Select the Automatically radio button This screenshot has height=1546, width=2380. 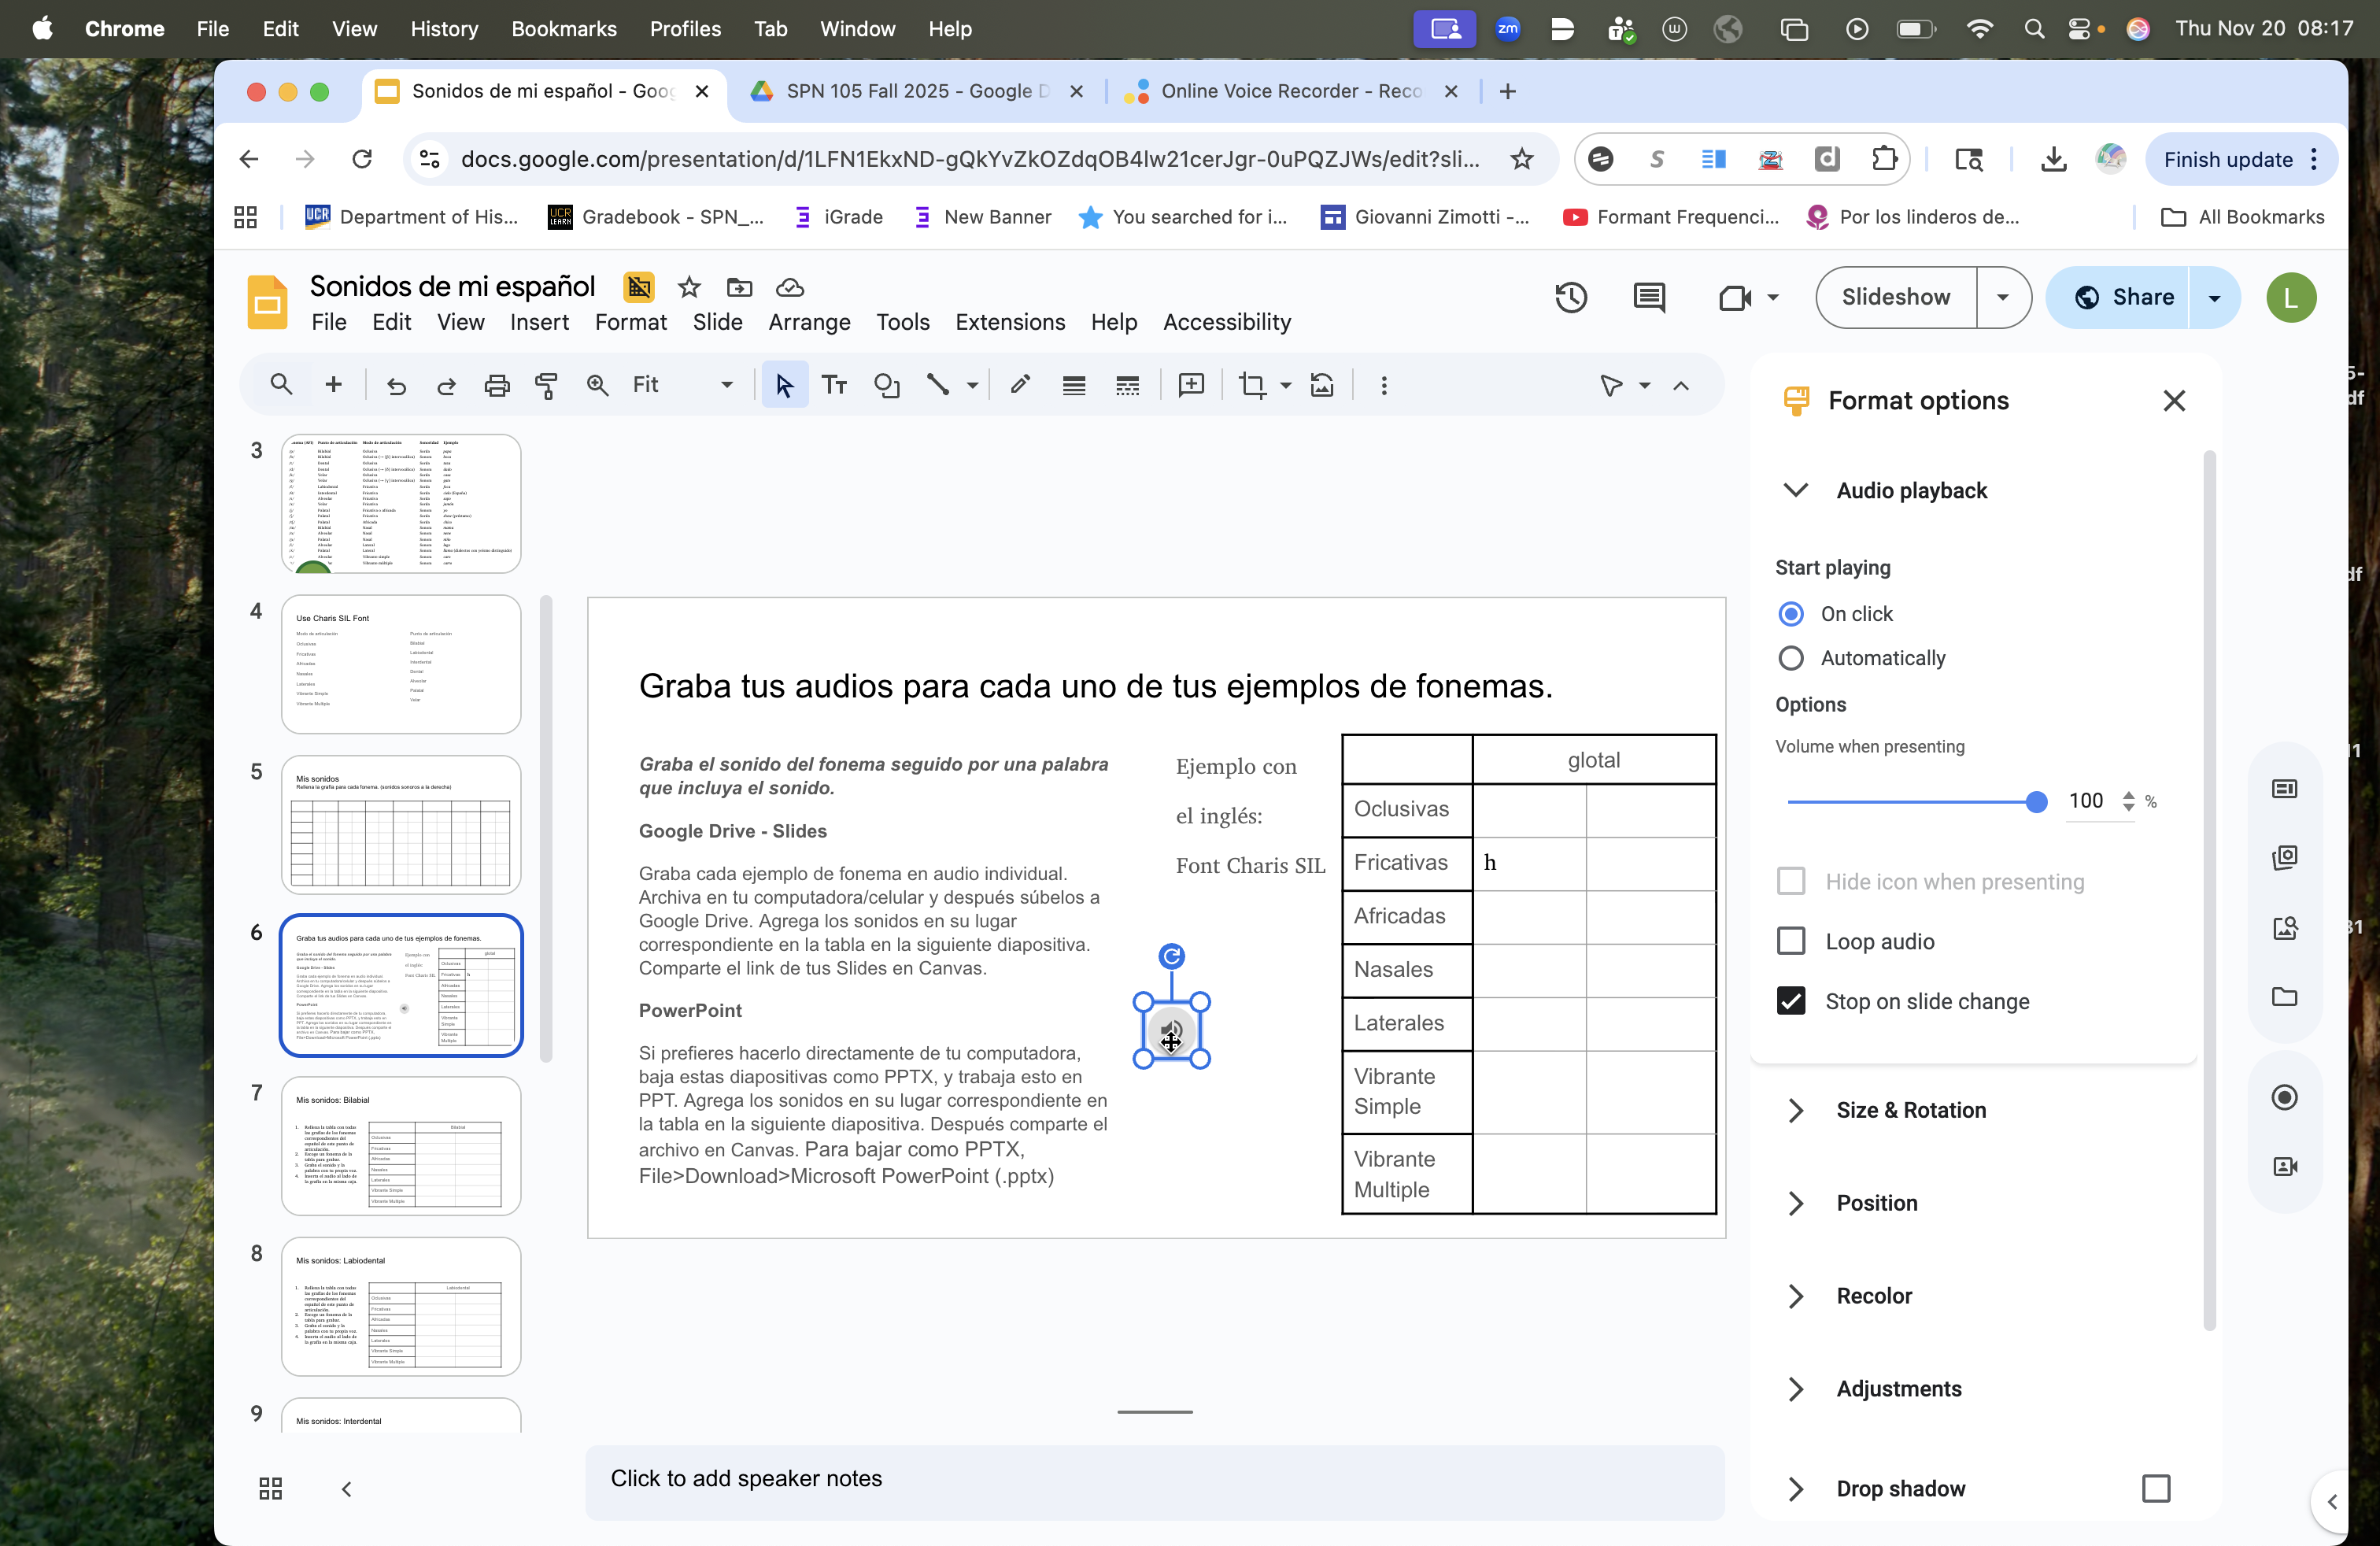[1791, 658]
